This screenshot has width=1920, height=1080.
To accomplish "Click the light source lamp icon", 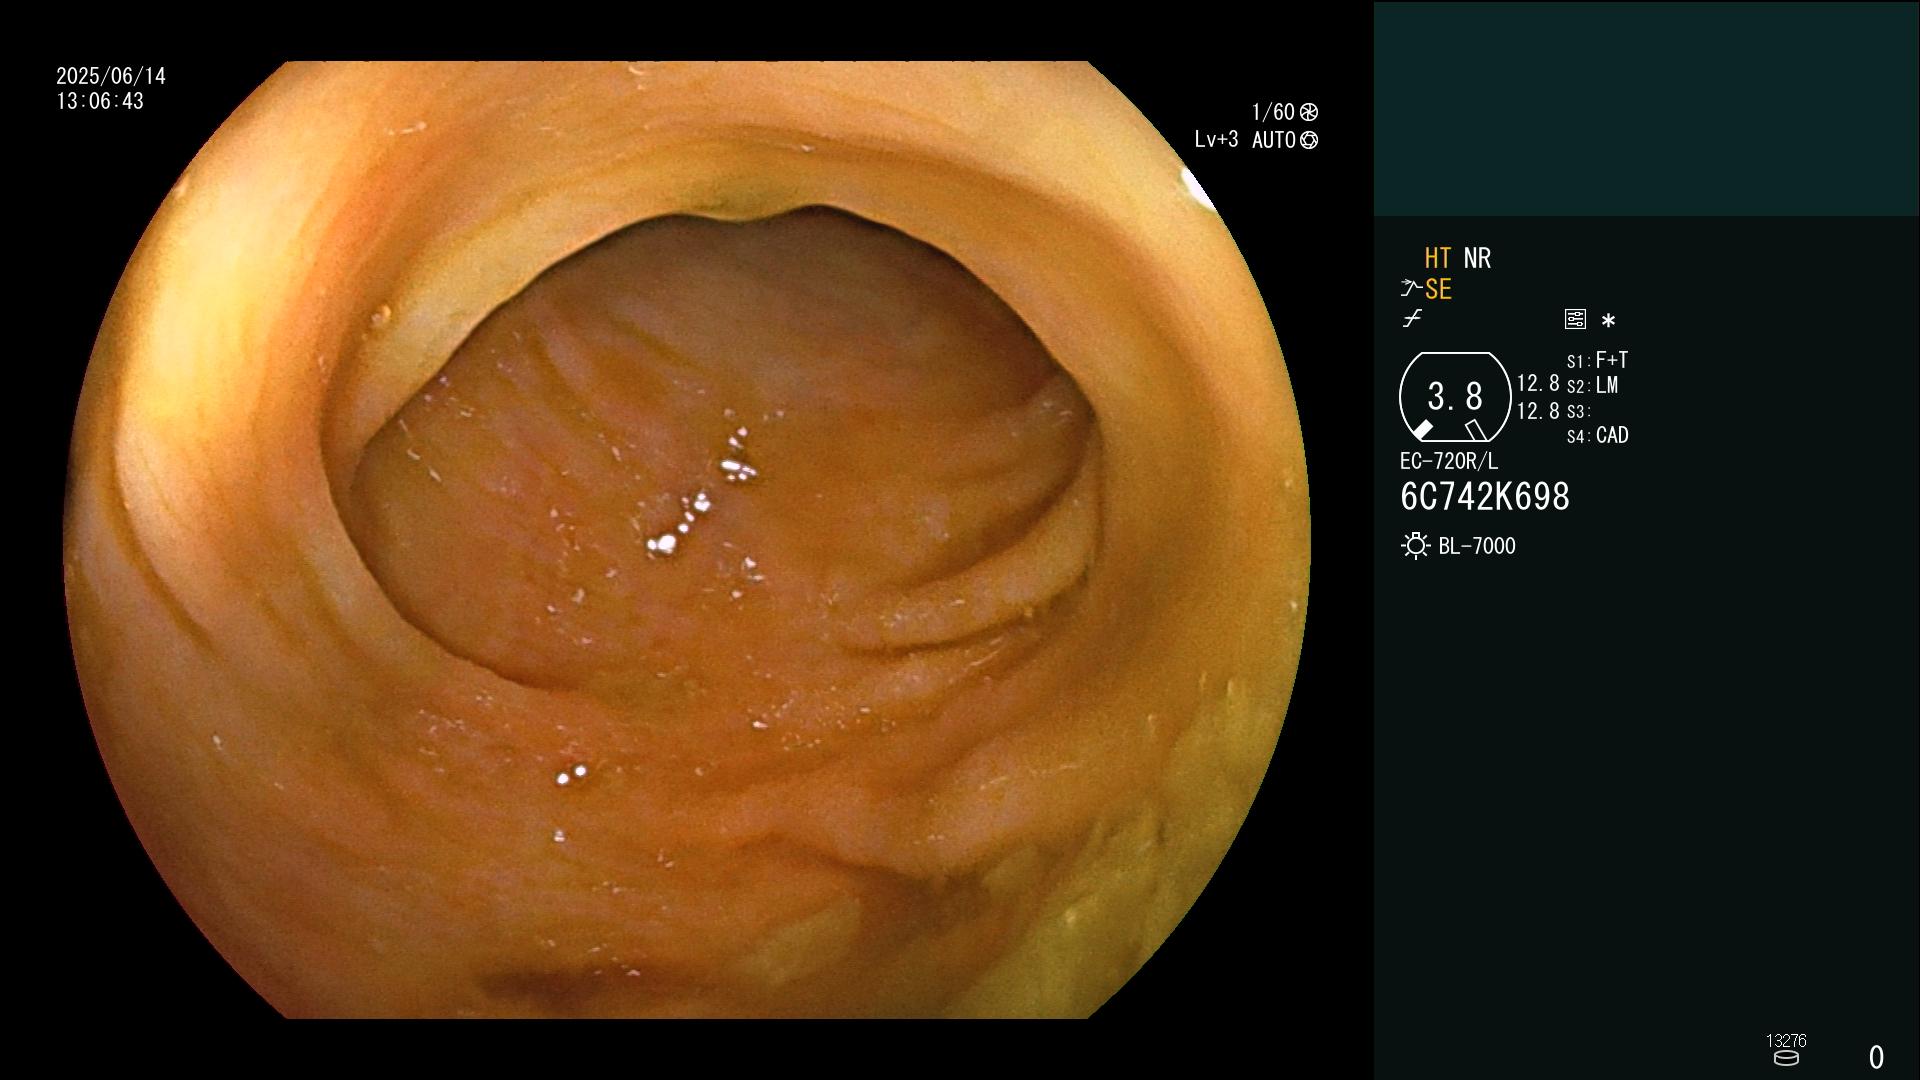I will point(1415,546).
